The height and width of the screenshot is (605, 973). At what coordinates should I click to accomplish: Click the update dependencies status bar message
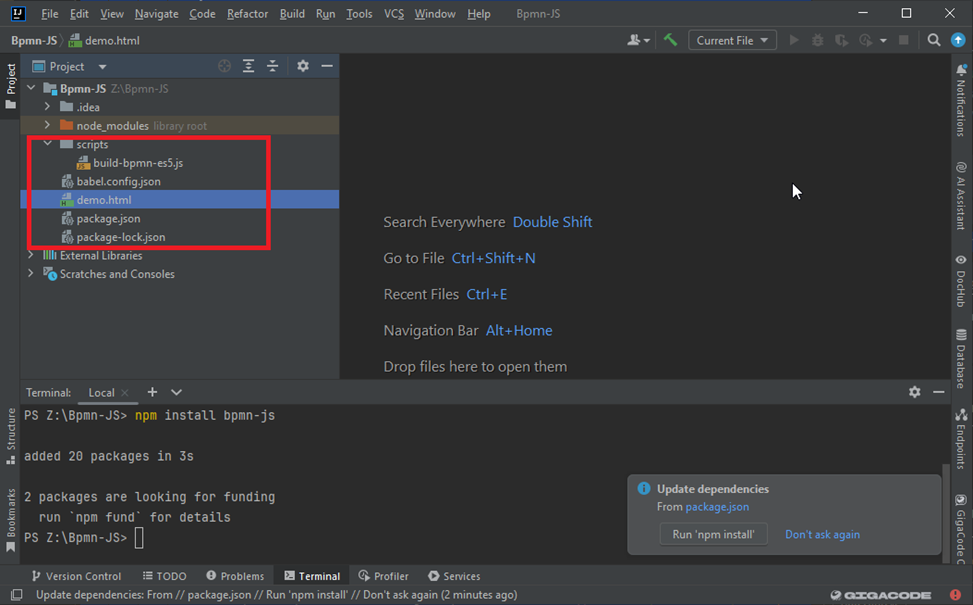(276, 595)
